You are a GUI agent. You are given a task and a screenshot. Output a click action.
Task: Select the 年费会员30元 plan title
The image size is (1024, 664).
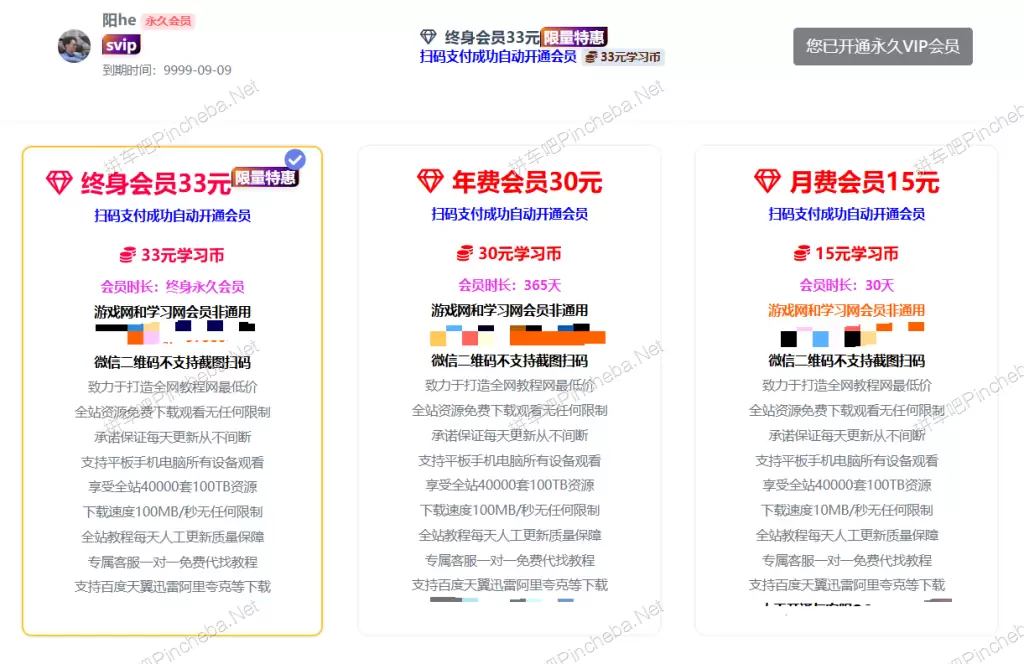click(x=527, y=182)
